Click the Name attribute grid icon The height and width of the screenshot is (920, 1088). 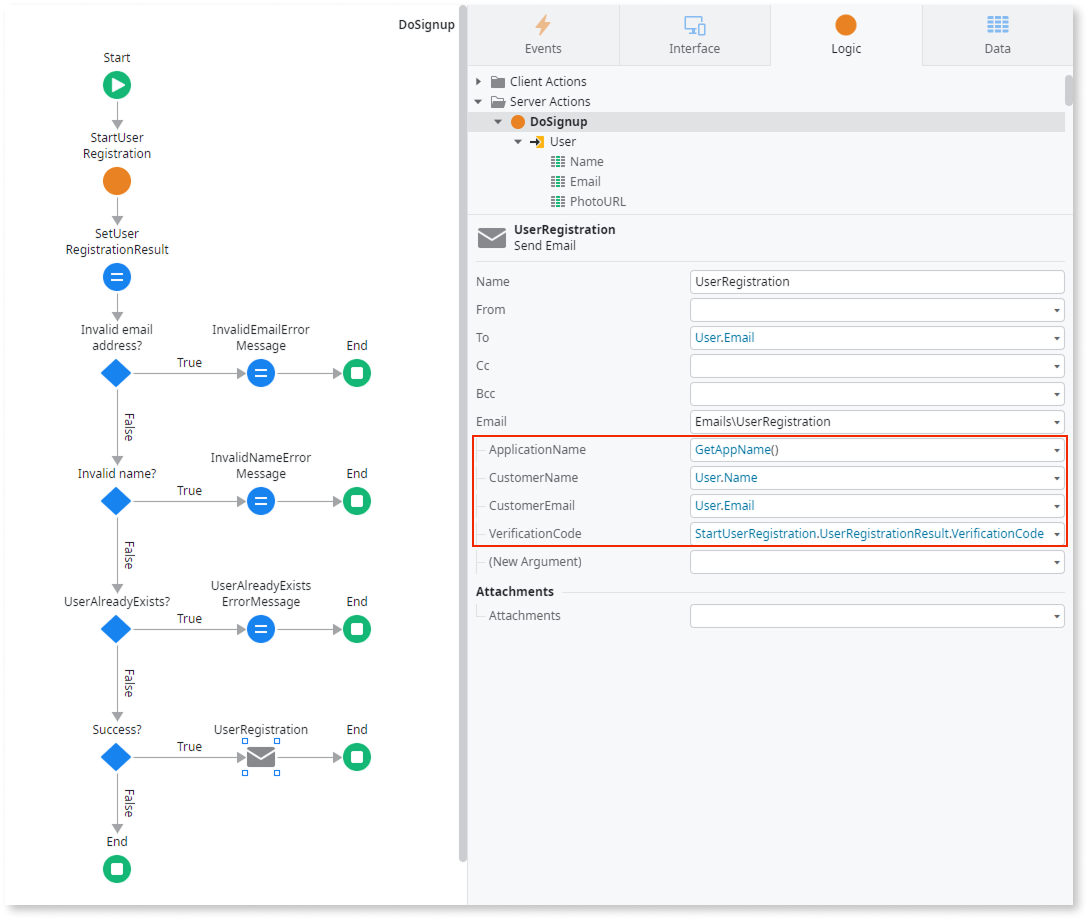coord(558,162)
